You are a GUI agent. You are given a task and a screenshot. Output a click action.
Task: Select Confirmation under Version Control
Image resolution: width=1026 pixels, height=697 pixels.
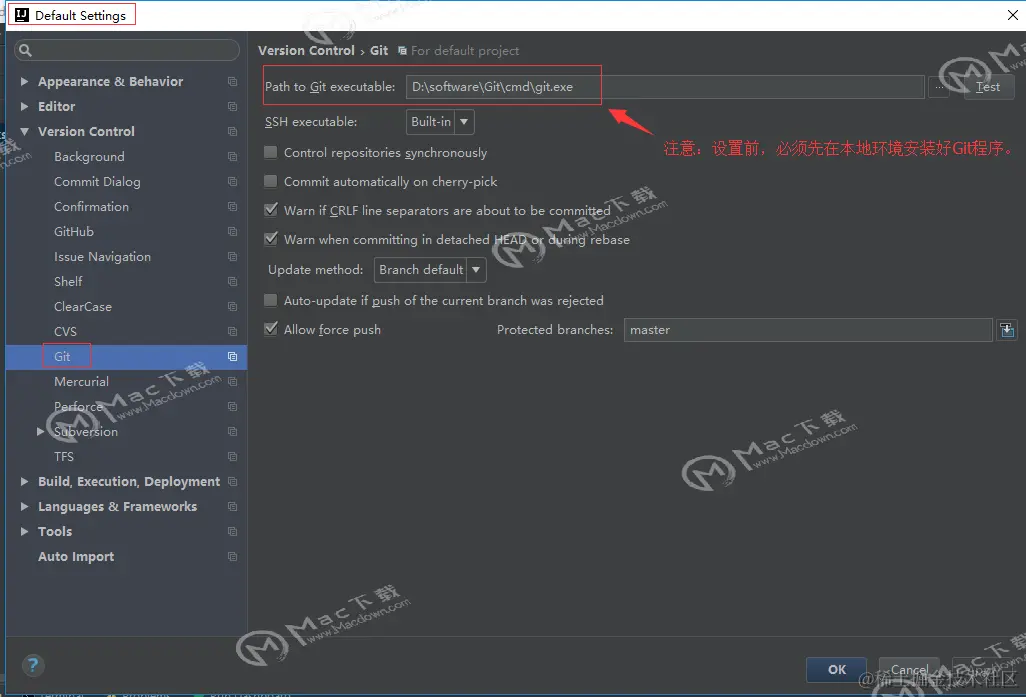click(x=91, y=207)
